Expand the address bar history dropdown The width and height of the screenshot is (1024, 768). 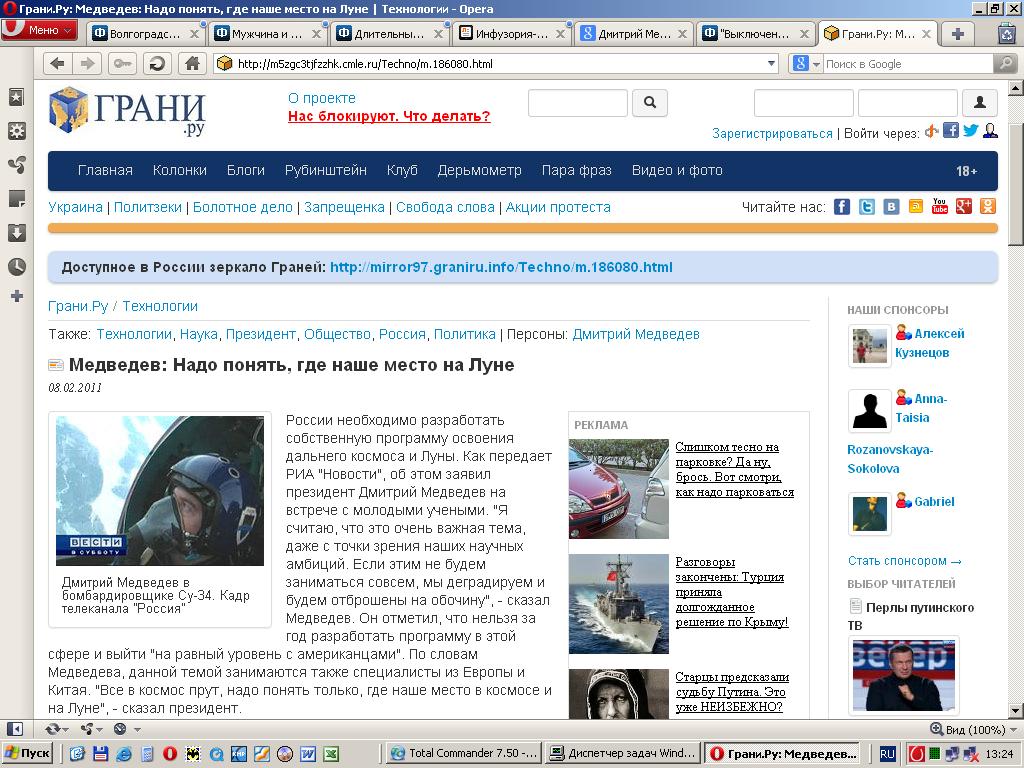(770, 64)
